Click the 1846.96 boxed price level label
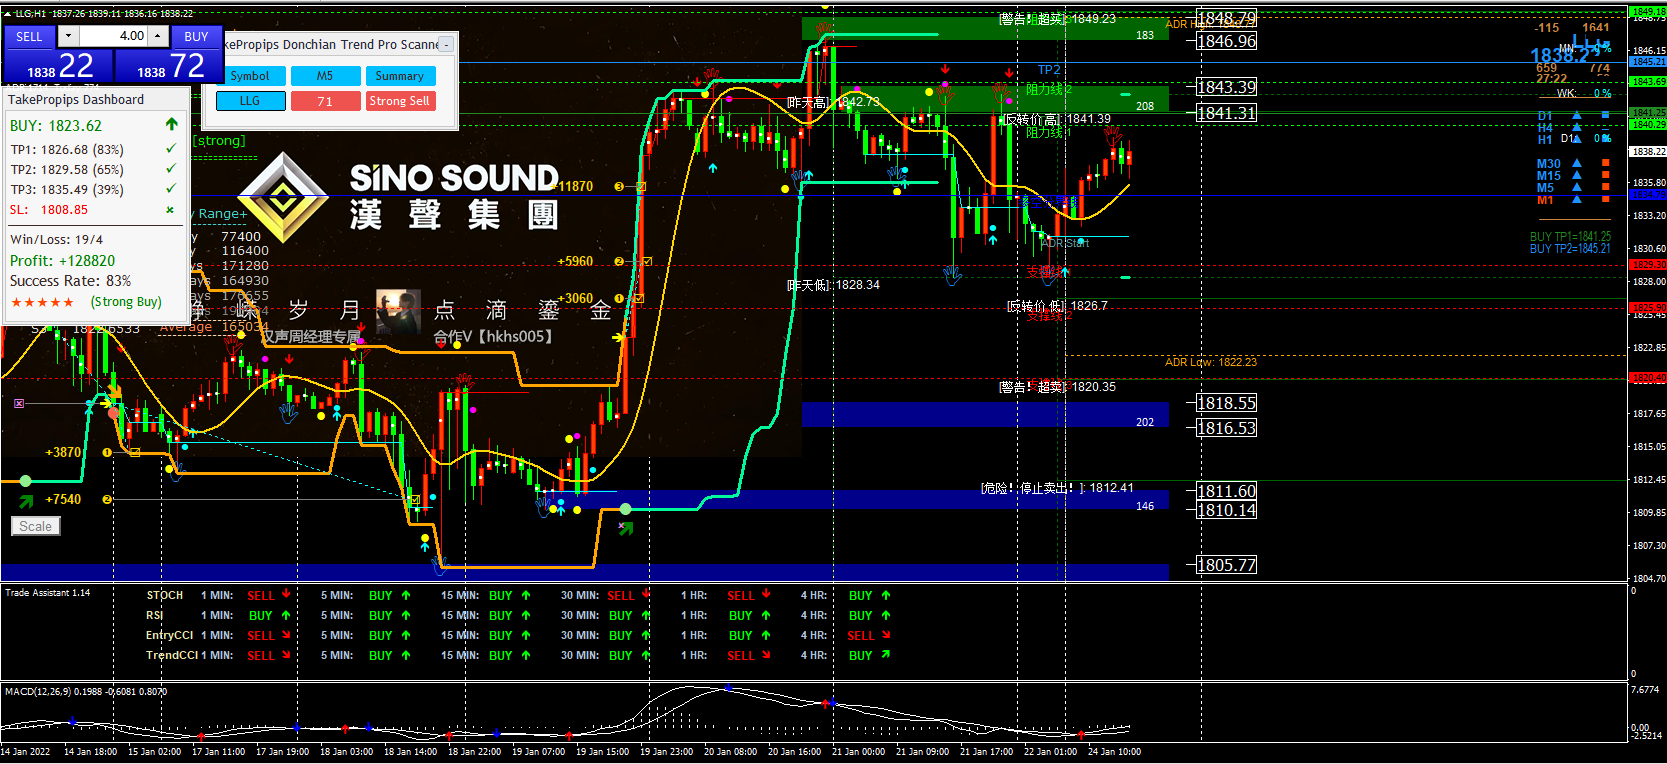The height and width of the screenshot is (764, 1667). coord(1227,41)
